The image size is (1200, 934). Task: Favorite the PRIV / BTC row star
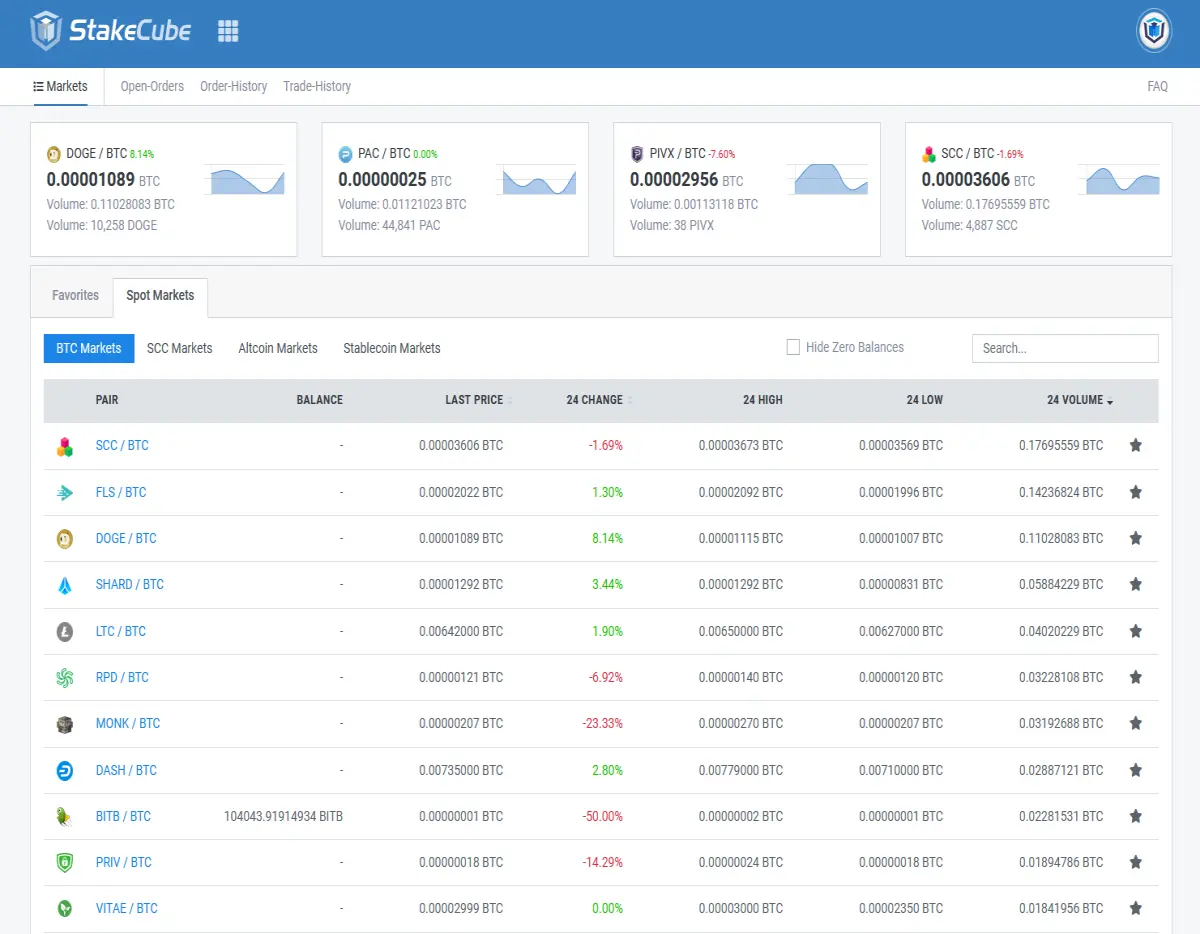coord(1136,862)
